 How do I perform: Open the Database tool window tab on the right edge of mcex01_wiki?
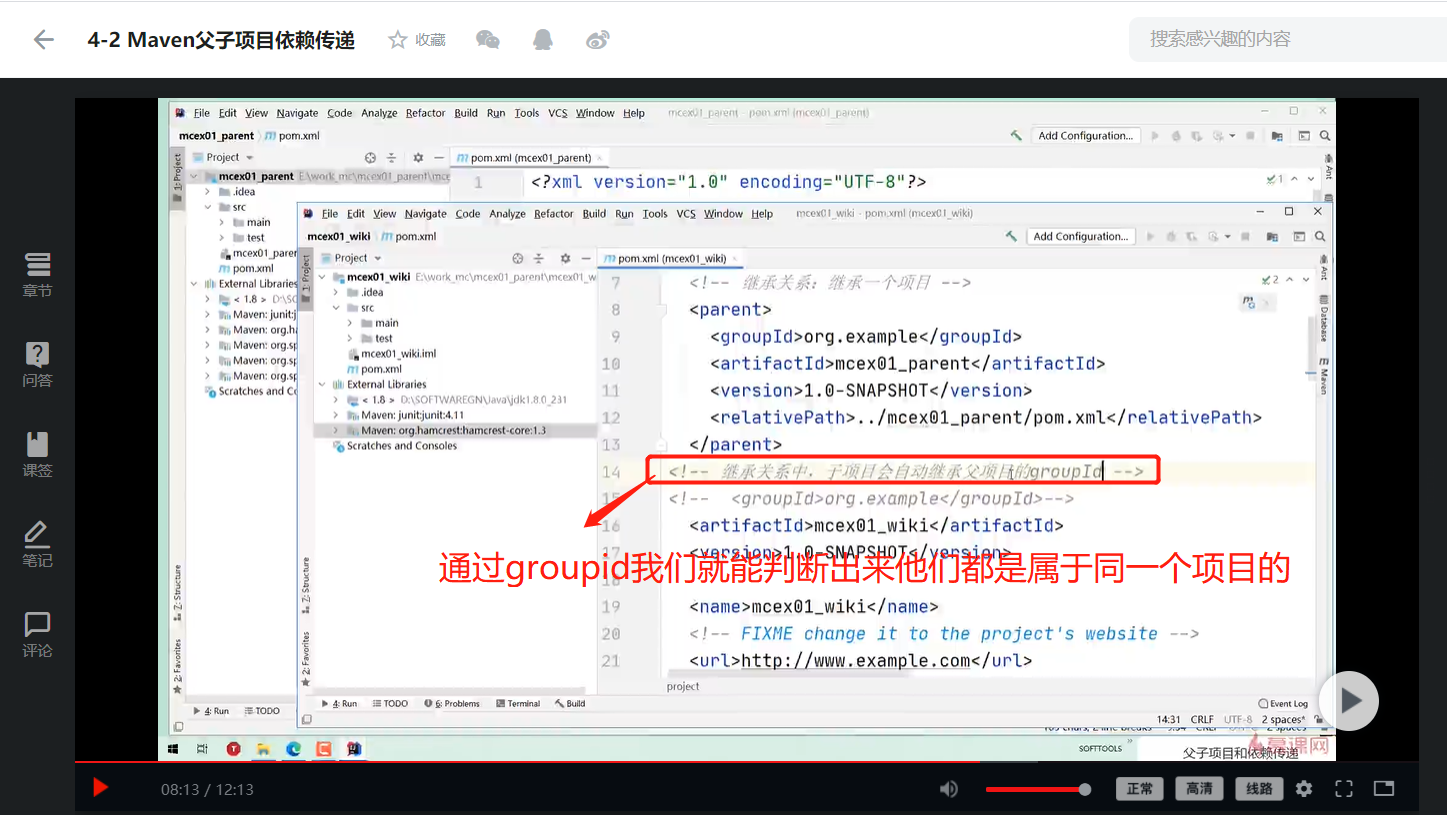1324,319
